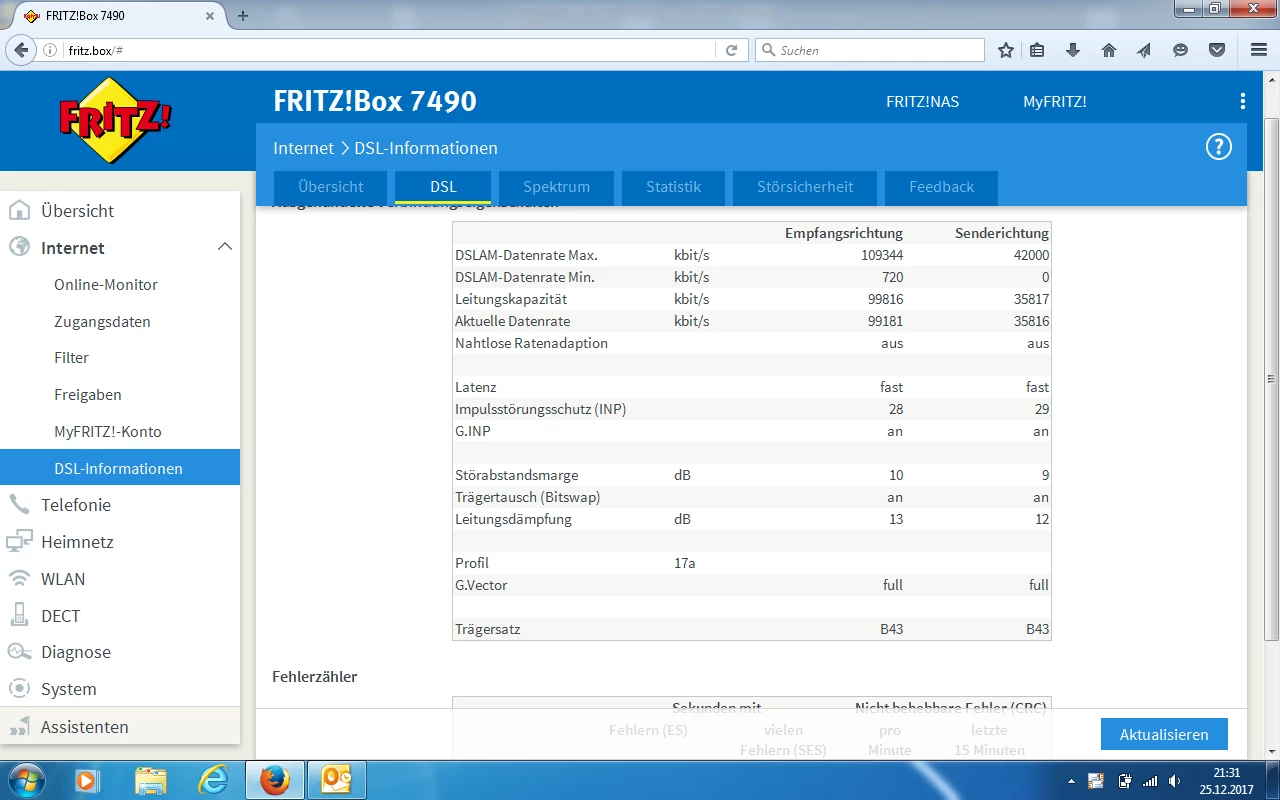
Task: Click the Aktualisieren button
Action: click(x=1164, y=734)
